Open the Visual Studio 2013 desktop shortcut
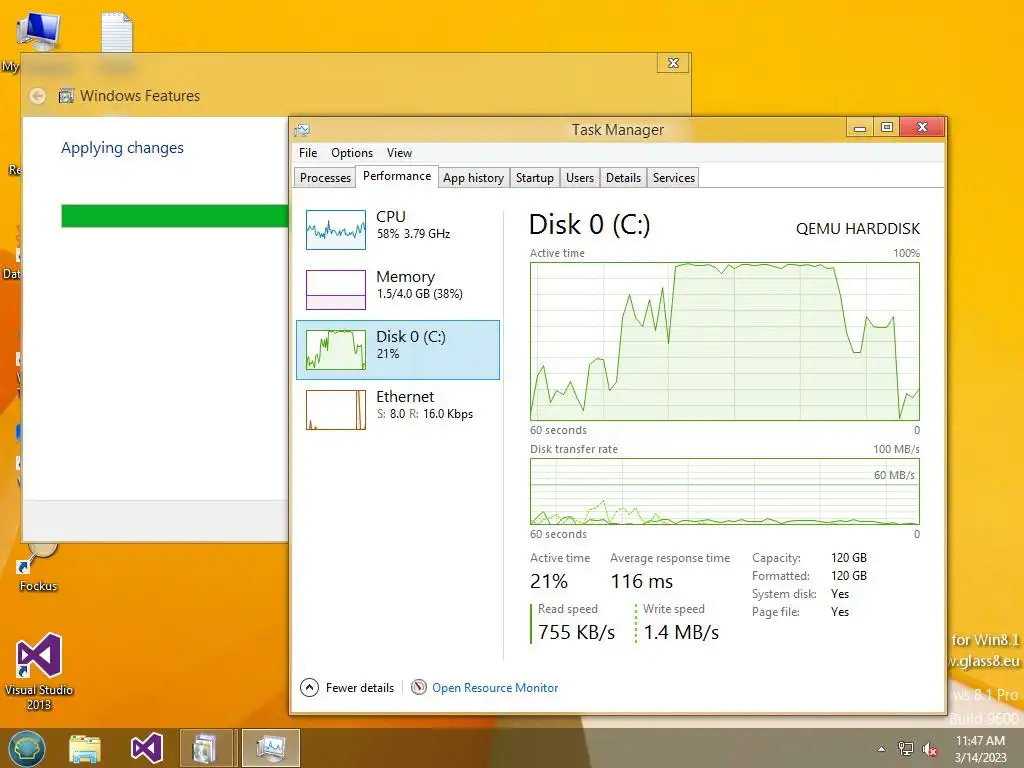The image size is (1024, 768). (39, 671)
